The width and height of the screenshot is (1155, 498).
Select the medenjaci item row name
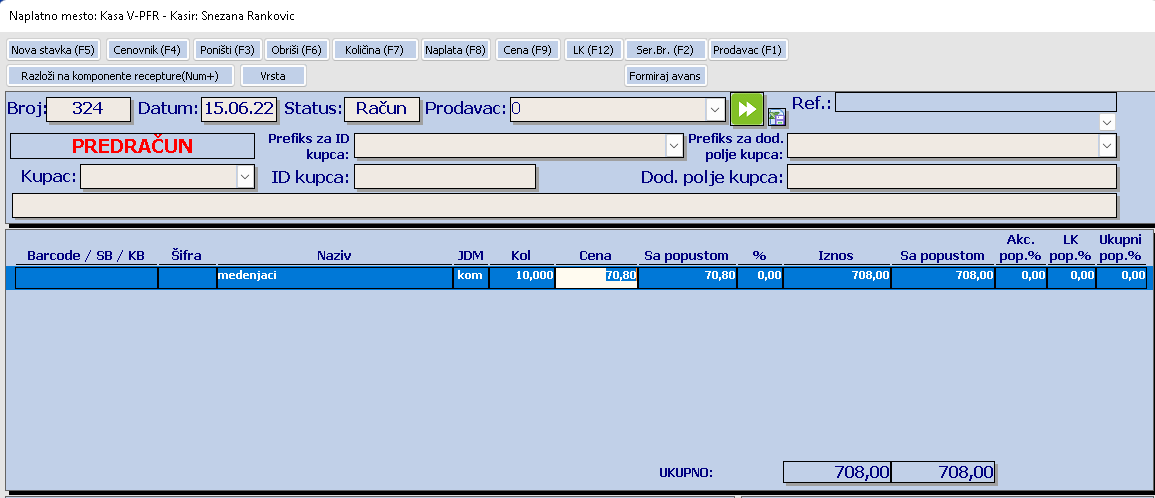click(334, 278)
